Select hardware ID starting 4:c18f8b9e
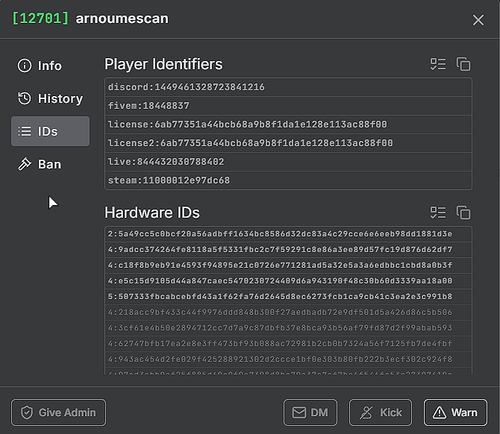The height and width of the screenshot is (434, 500). 288,265
